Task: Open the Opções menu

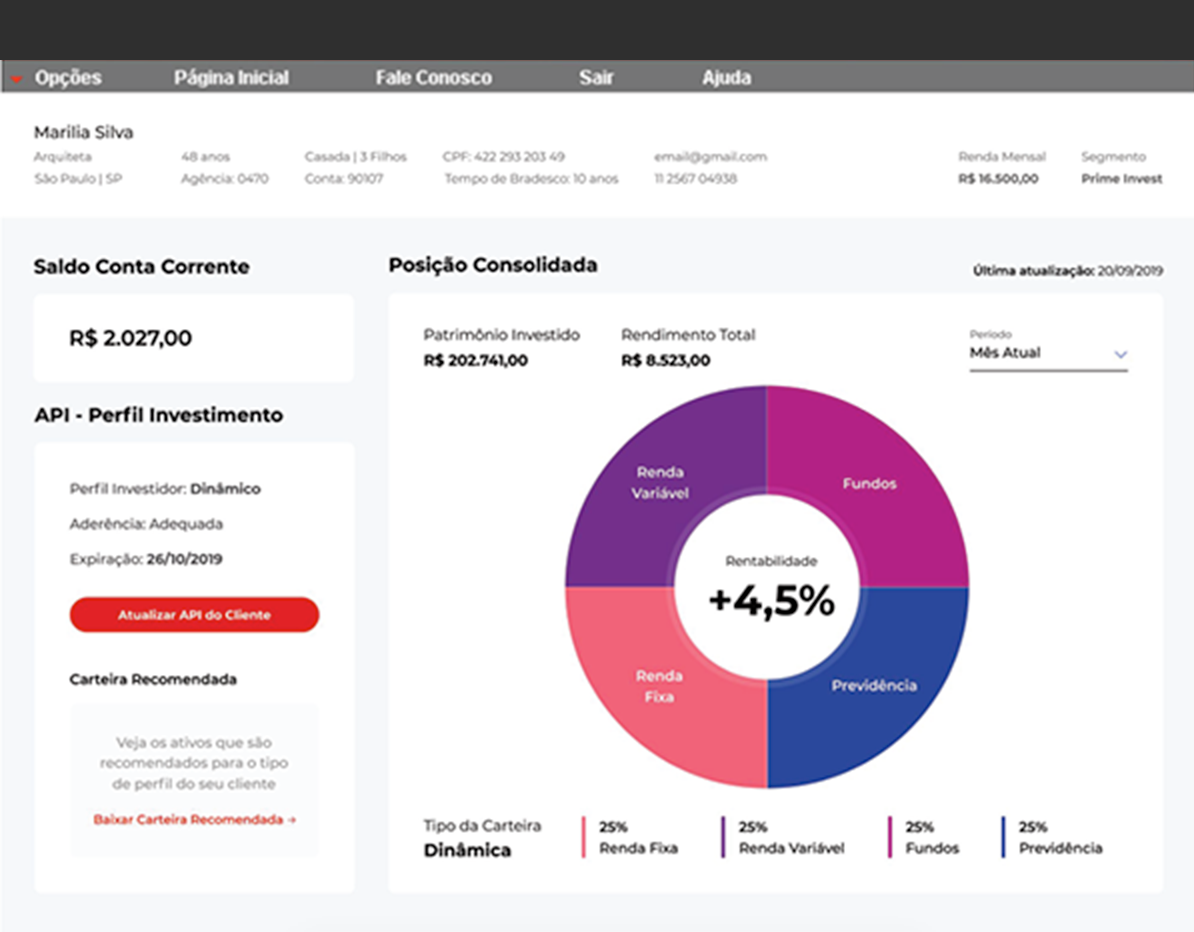Action: [68, 78]
